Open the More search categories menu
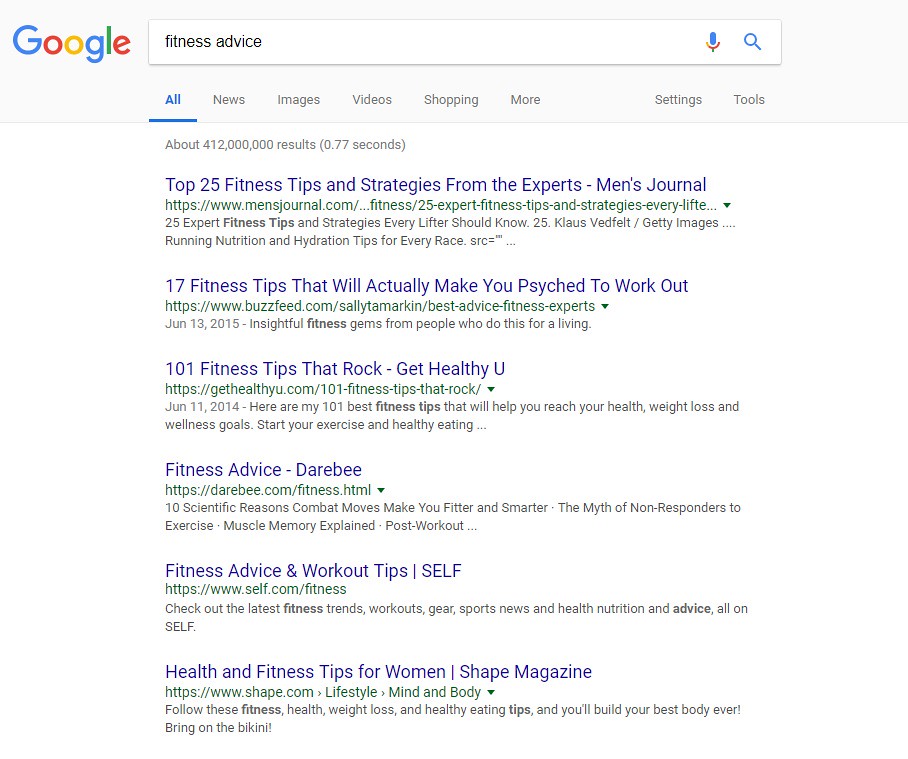Image resolution: width=908 pixels, height=759 pixels. click(x=525, y=100)
